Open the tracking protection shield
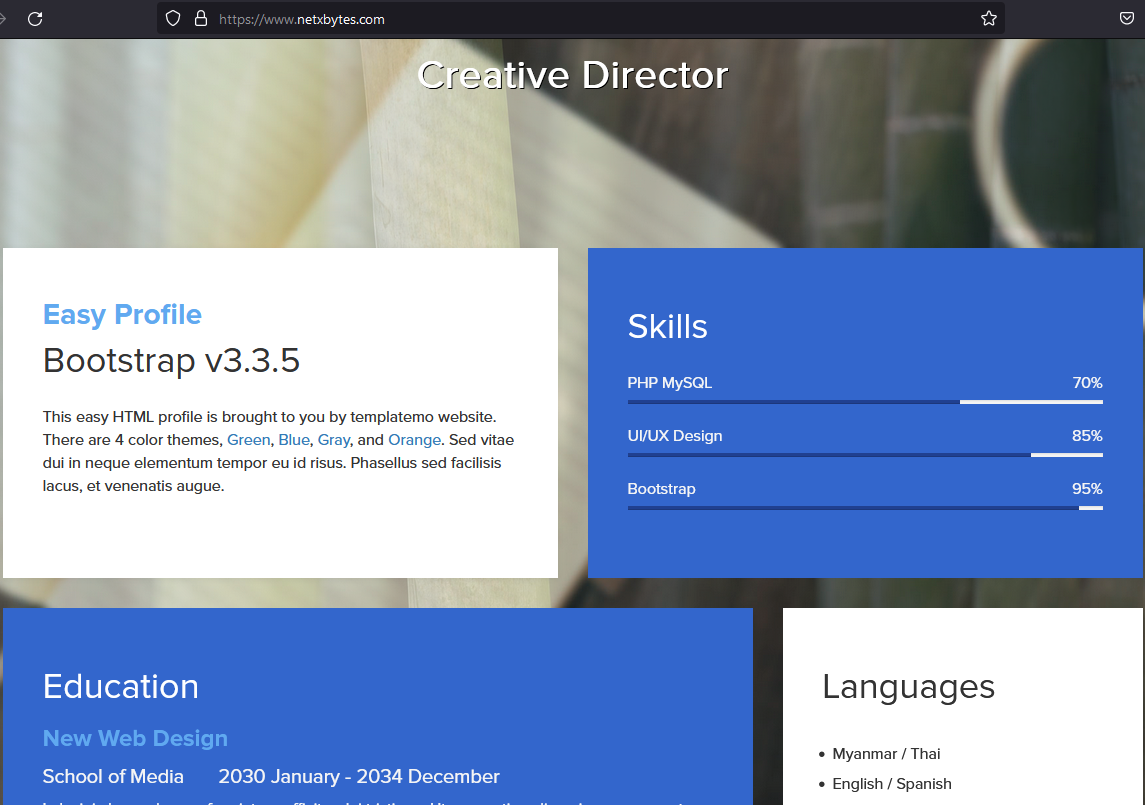Screen dimensions: 1145x805 pyautogui.click(x=173, y=19)
